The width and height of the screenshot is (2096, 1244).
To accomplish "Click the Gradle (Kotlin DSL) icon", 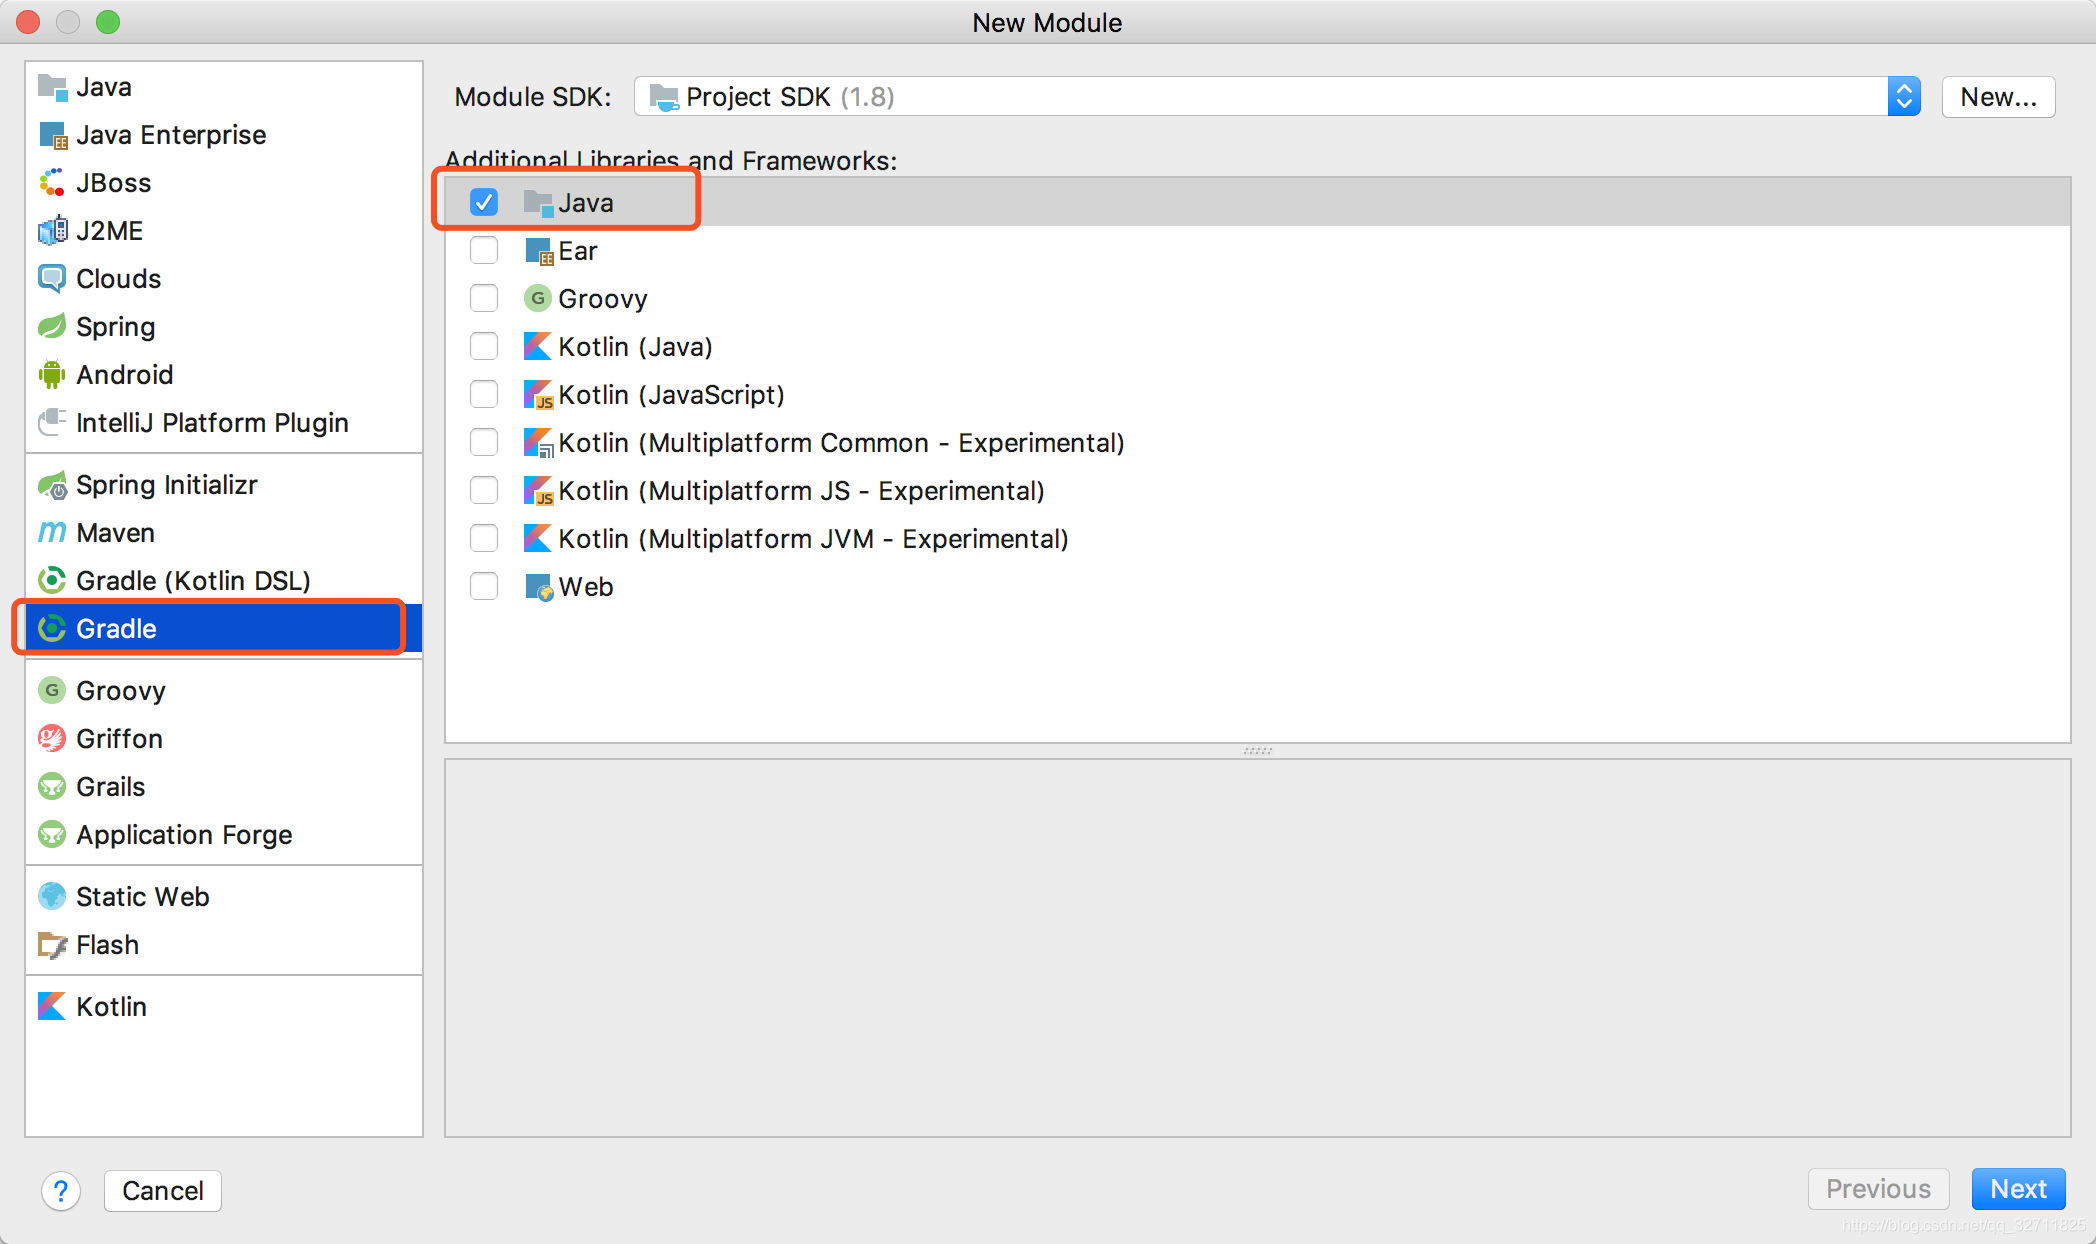I will [x=52, y=581].
